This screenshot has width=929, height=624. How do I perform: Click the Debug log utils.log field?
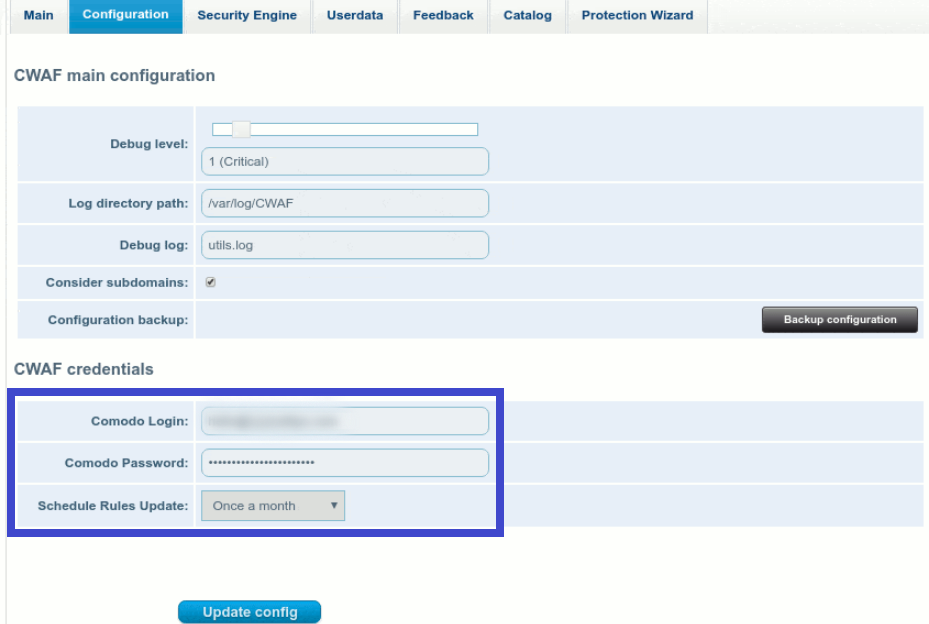click(x=345, y=245)
